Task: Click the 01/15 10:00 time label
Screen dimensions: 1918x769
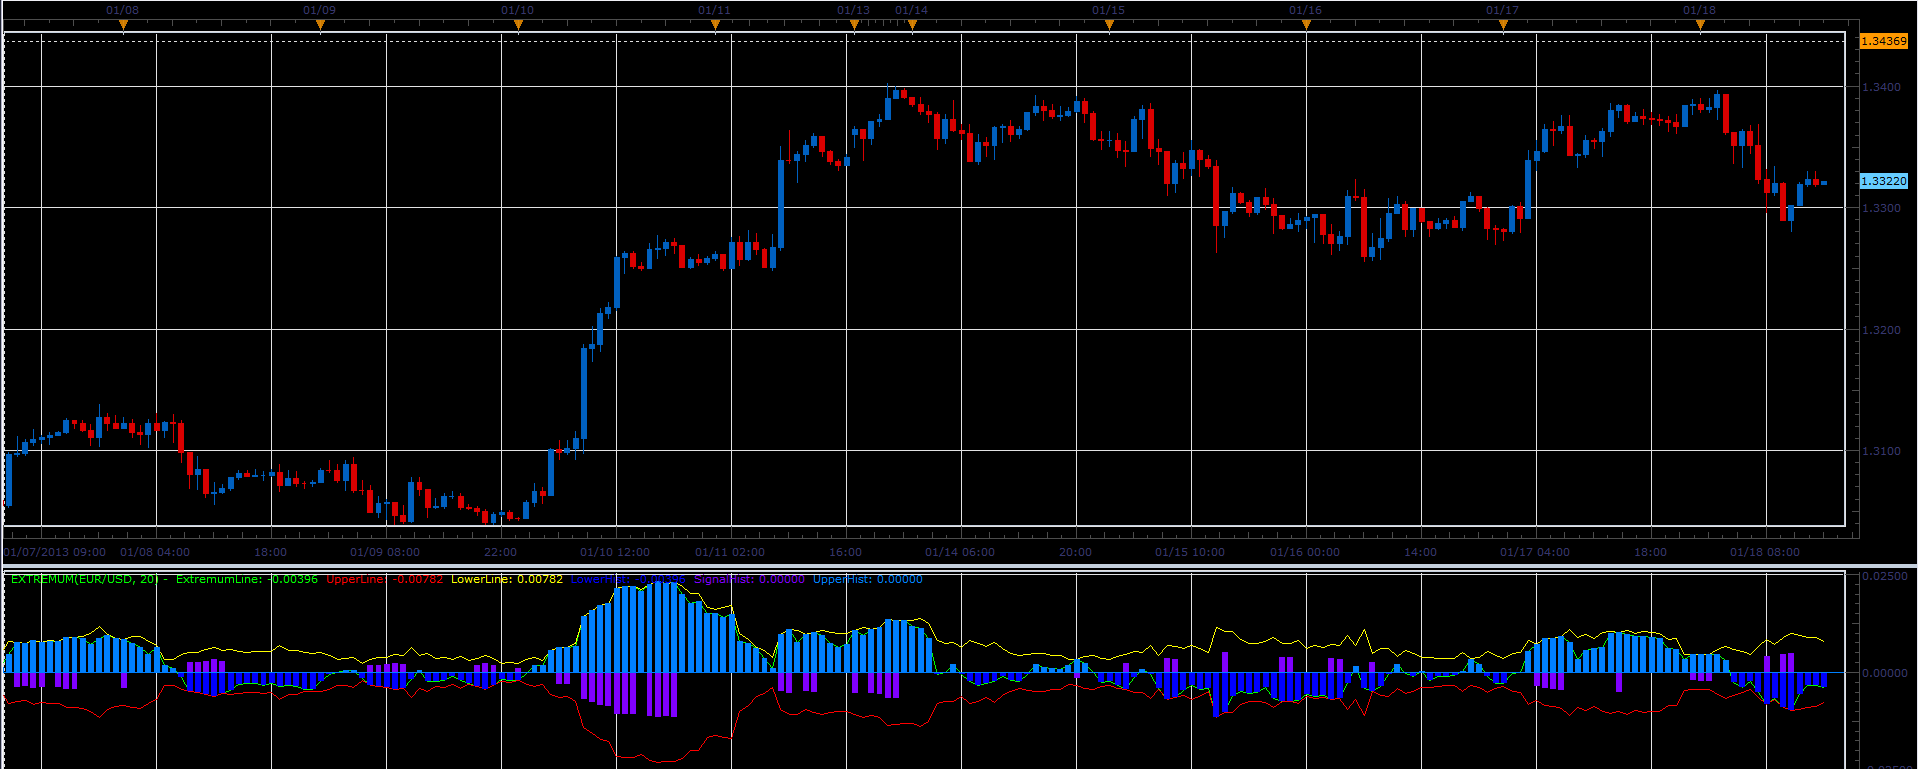Action: (x=1190, y=552)
